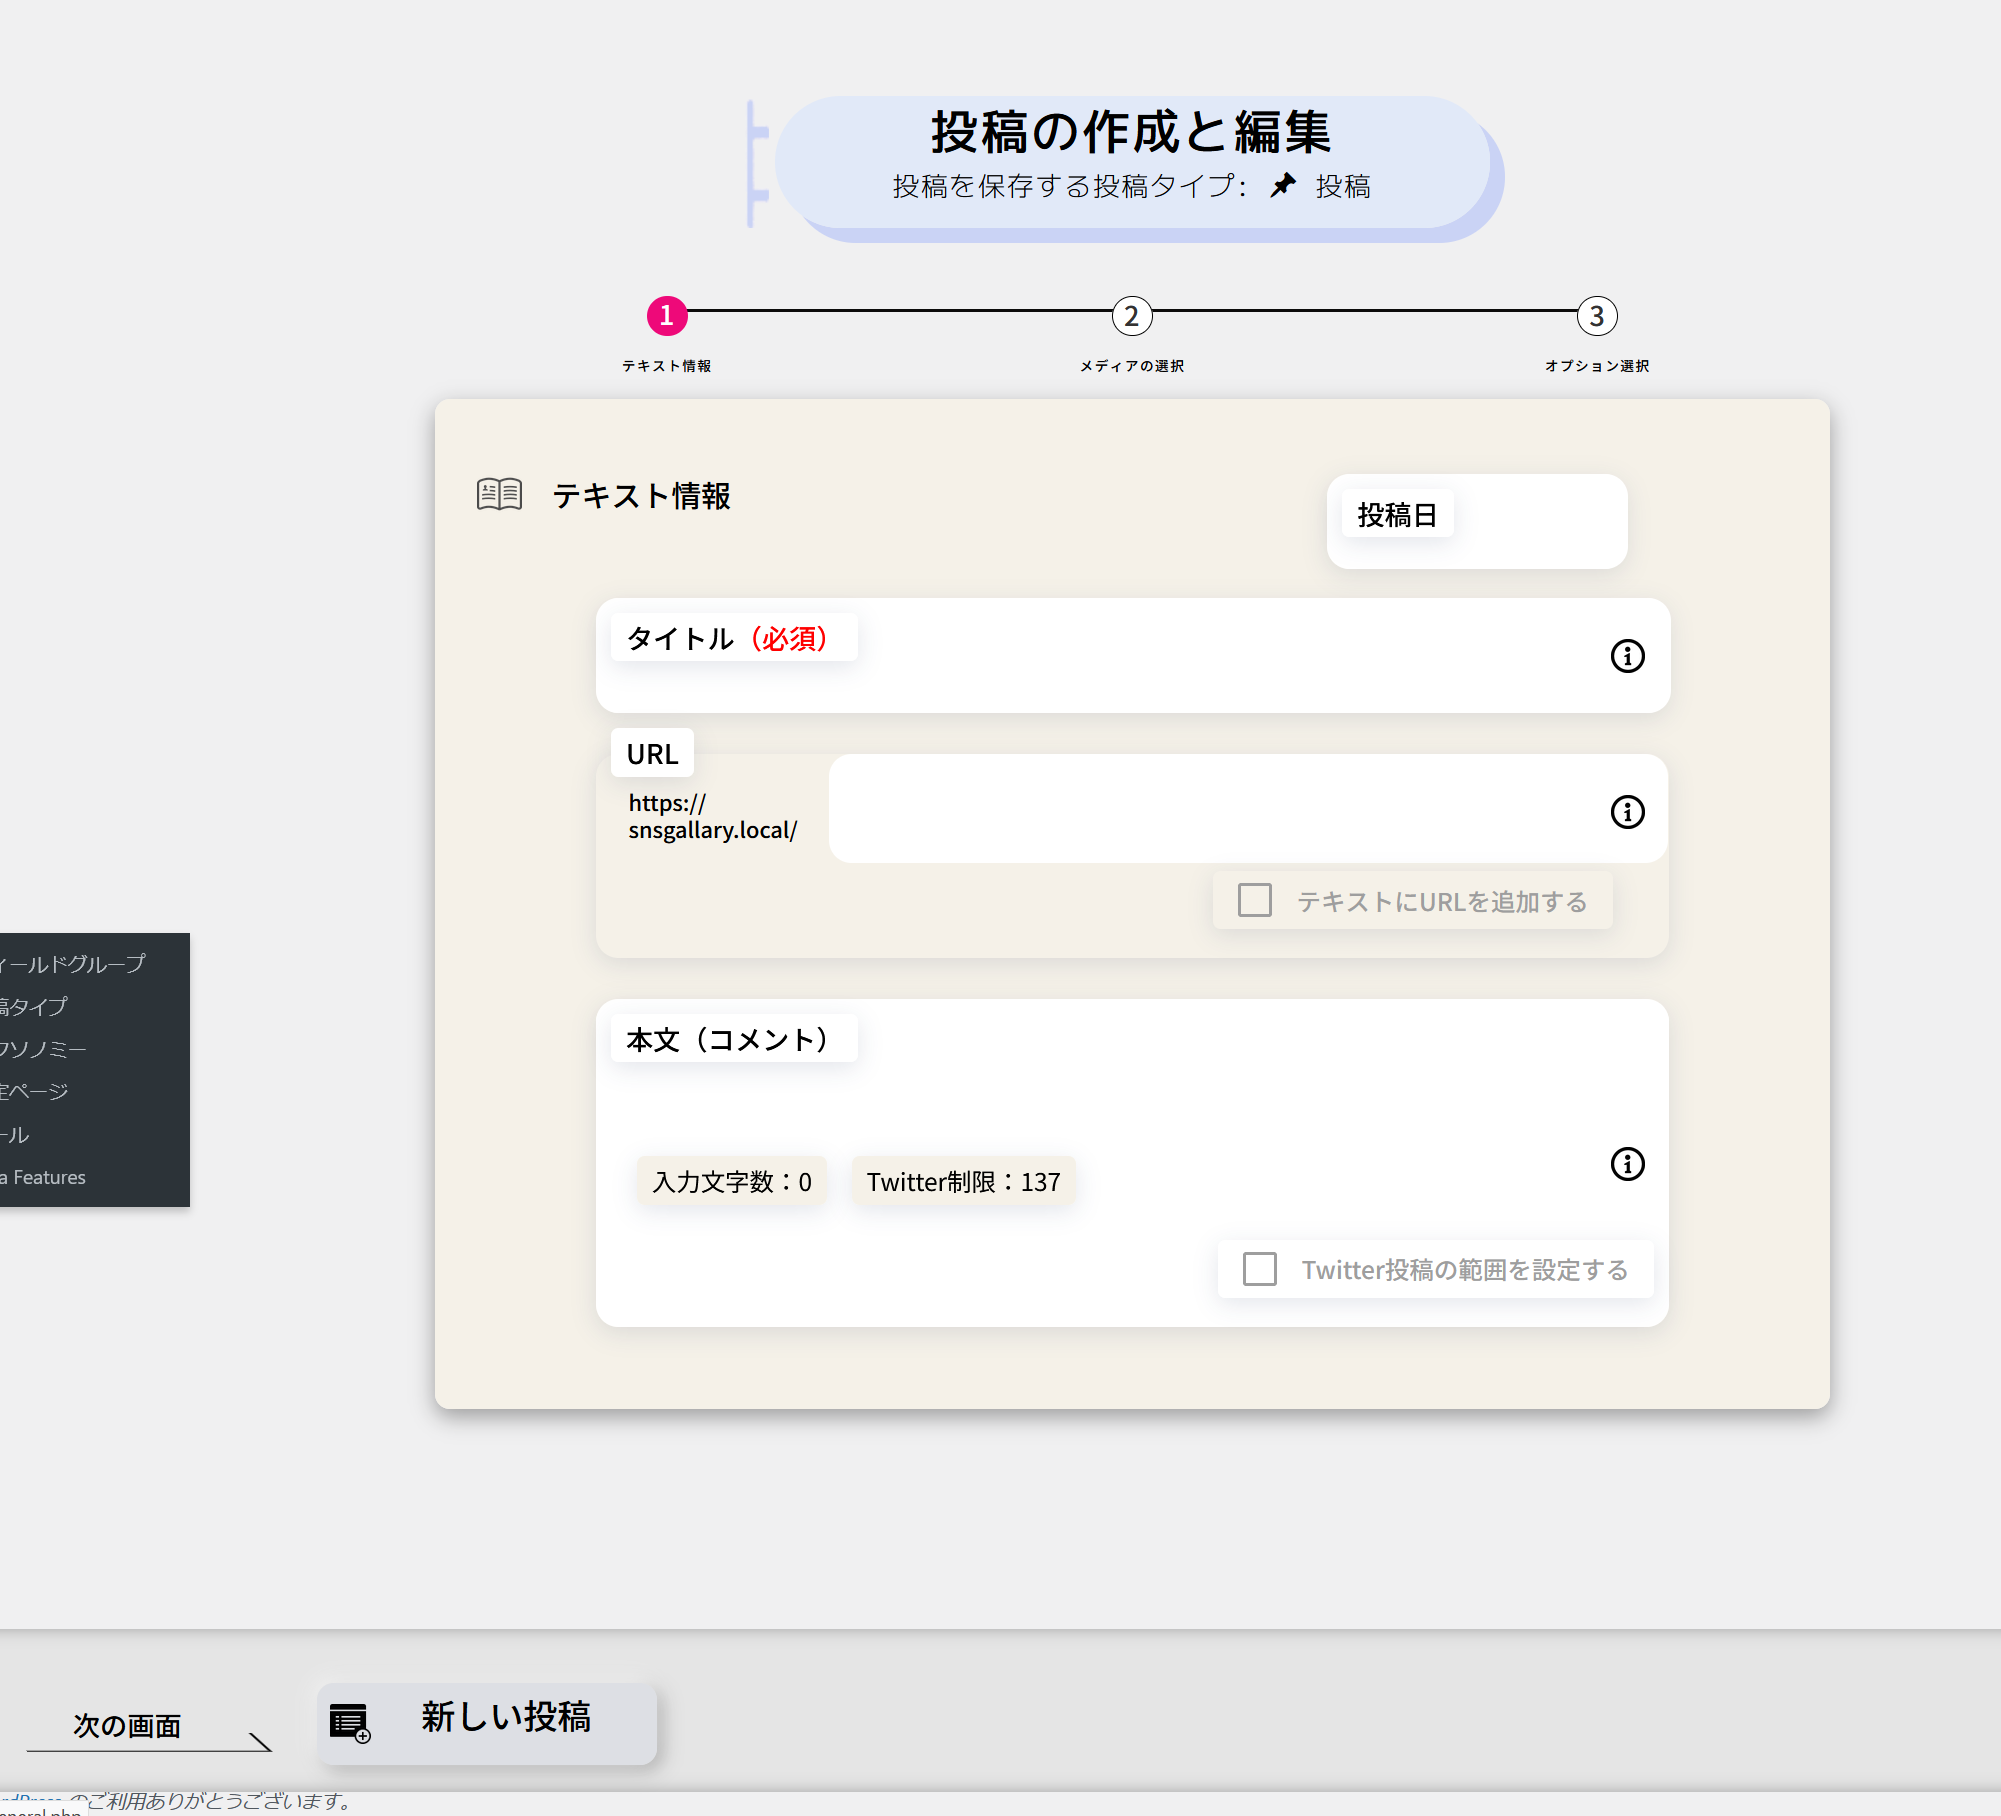Click the info icon beside 本文（コメント）area
The height and width of the screenshot is (1816, 2001).
[x=1627, y=1164]
